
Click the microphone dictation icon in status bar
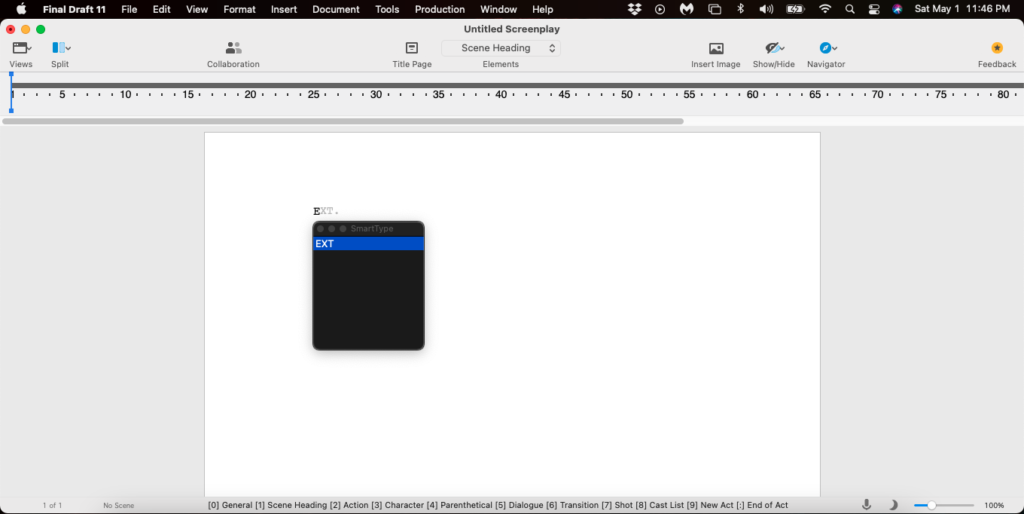pyautogui.click(x=867, y=505)
